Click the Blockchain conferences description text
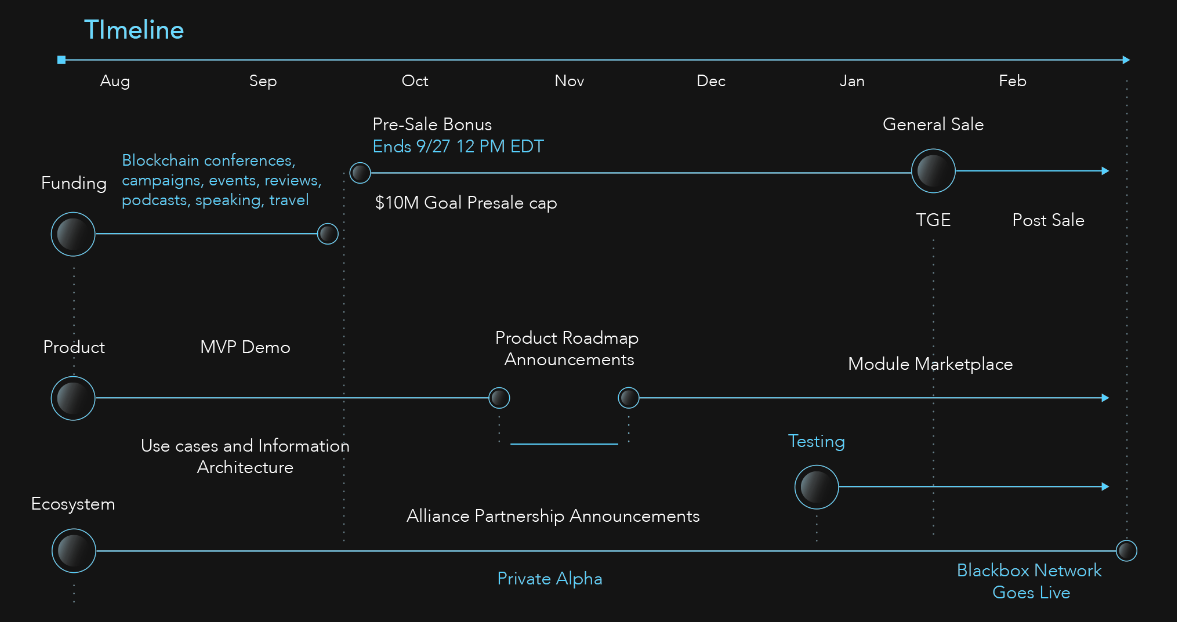 click(221, 181)
